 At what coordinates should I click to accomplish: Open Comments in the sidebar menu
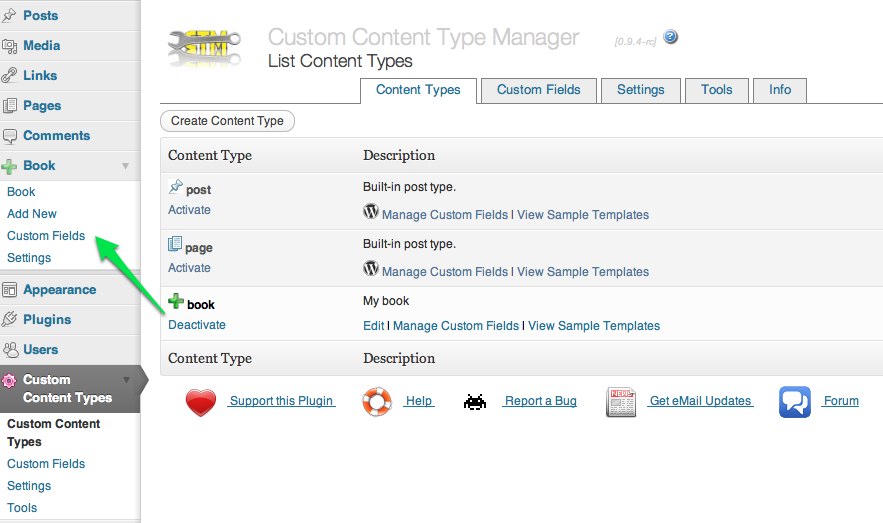point(56,136)
